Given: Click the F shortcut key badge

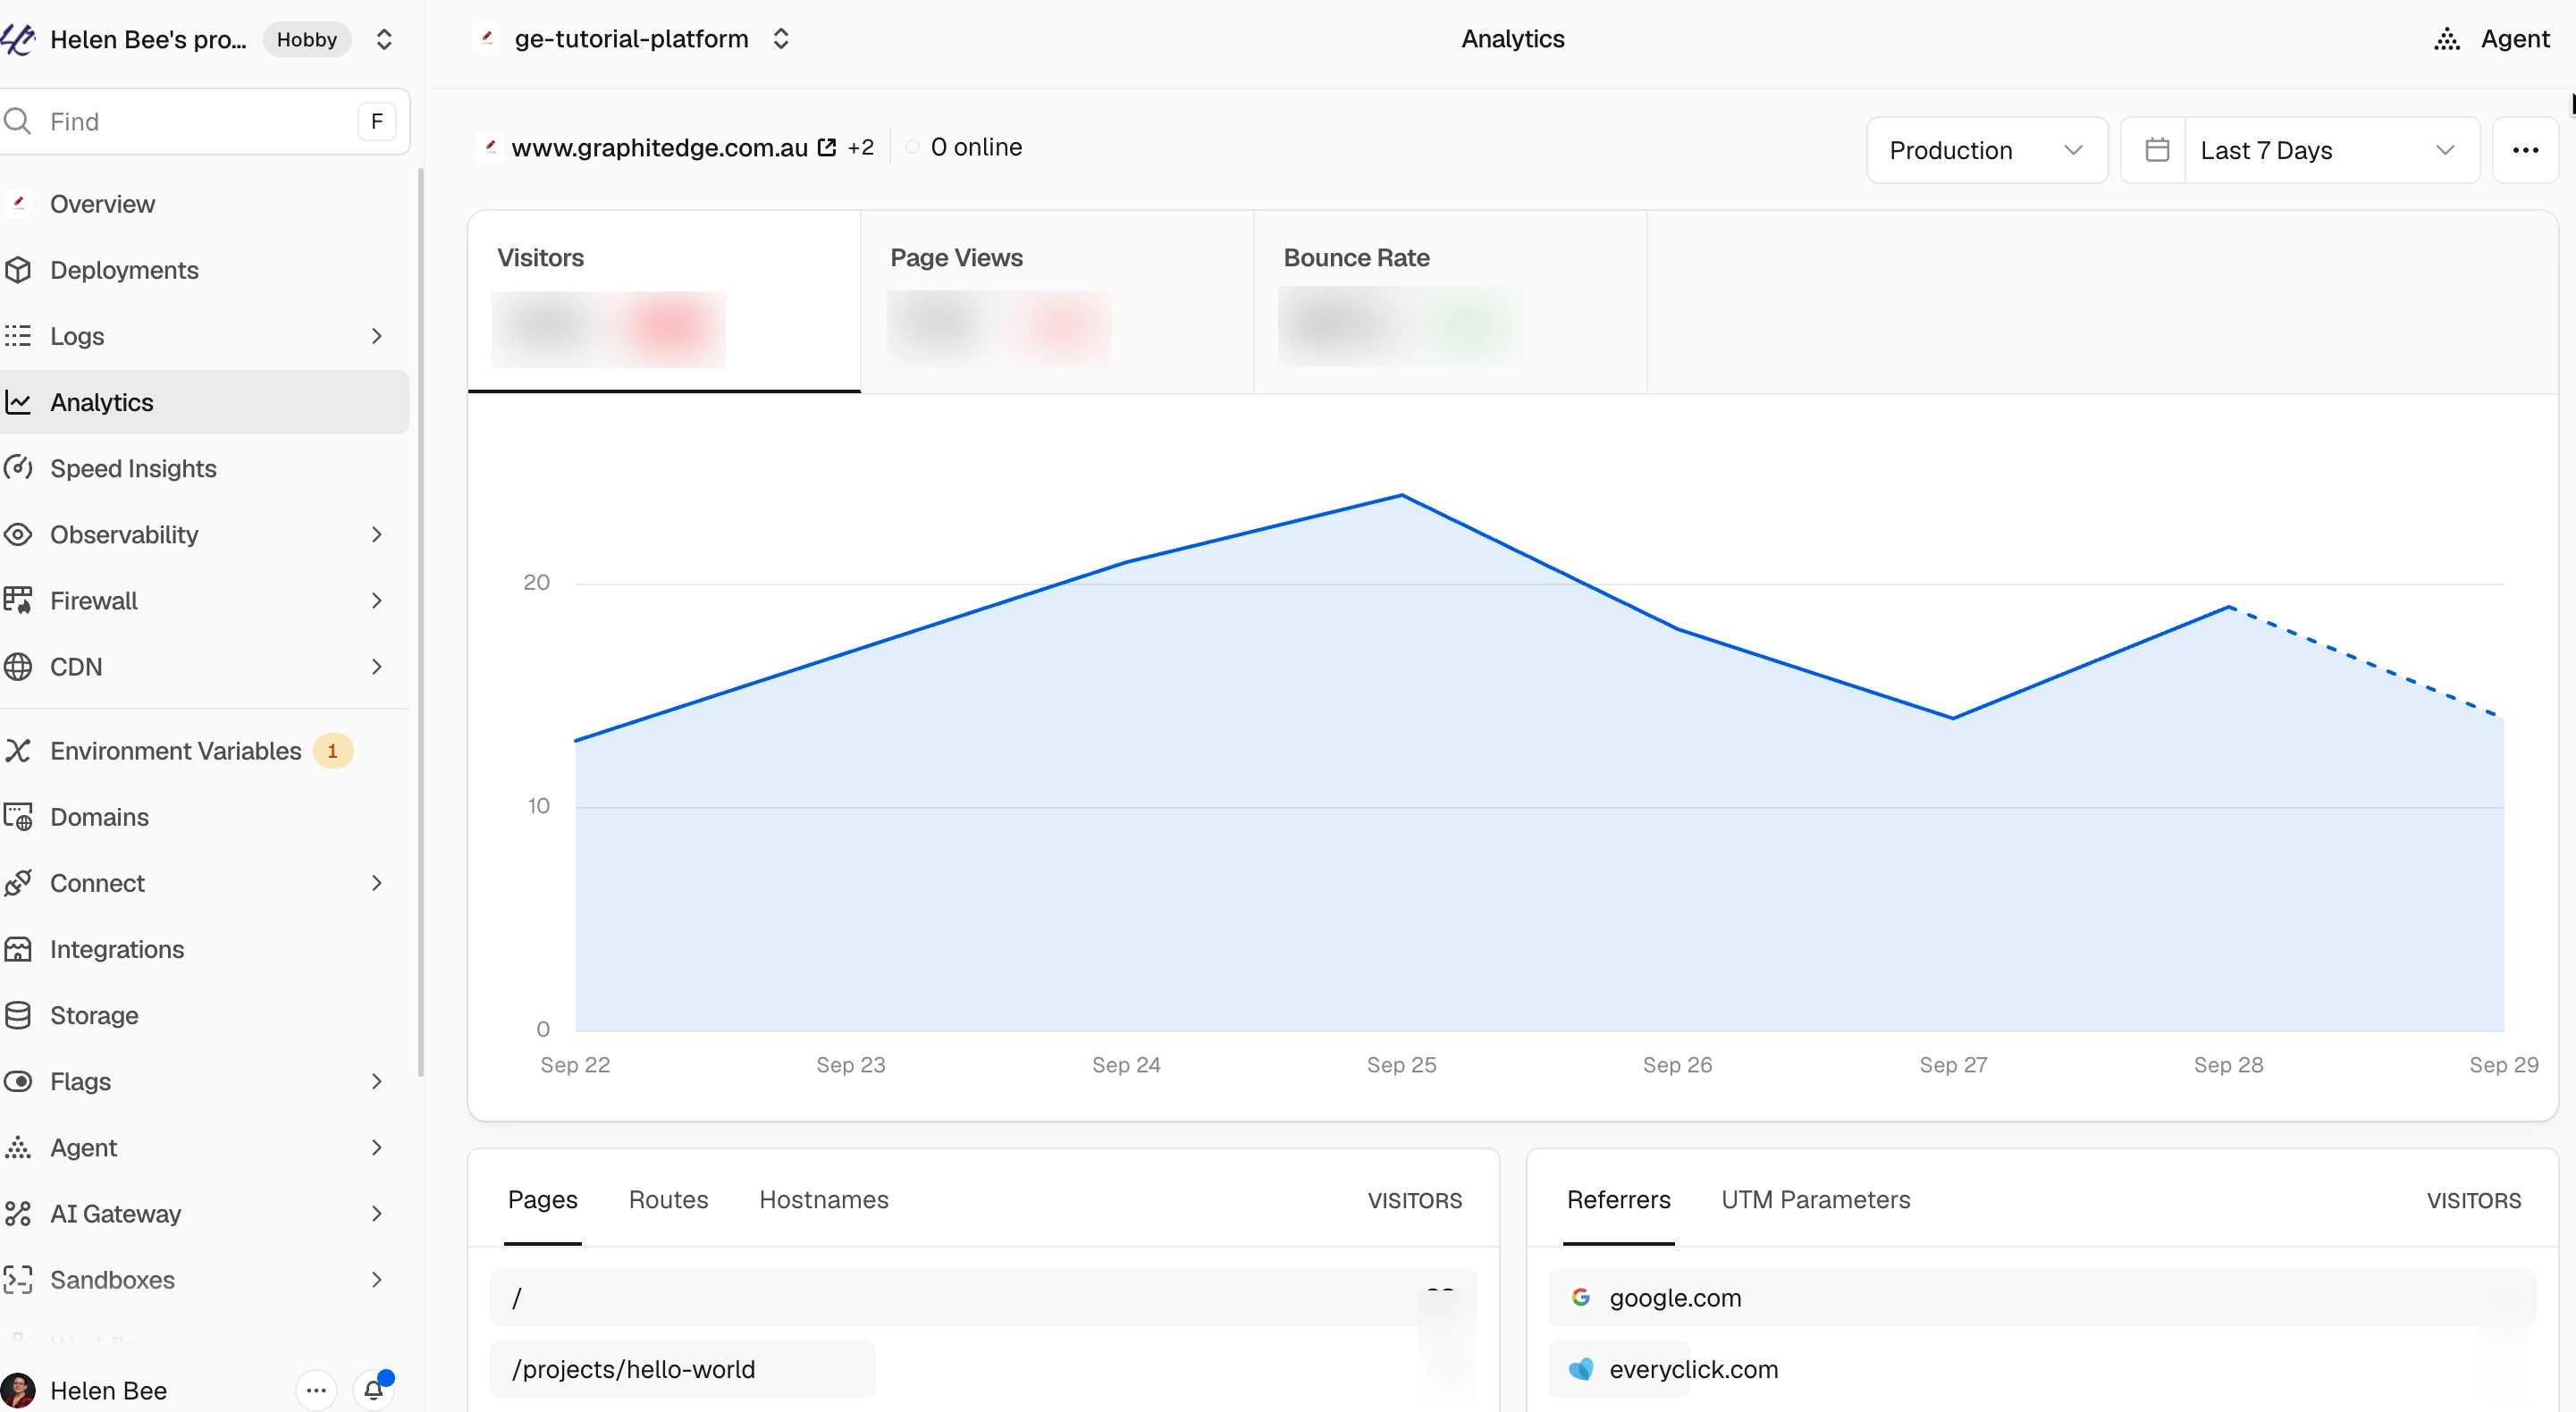Looking at the screenshot, I should tap(376, 121).
